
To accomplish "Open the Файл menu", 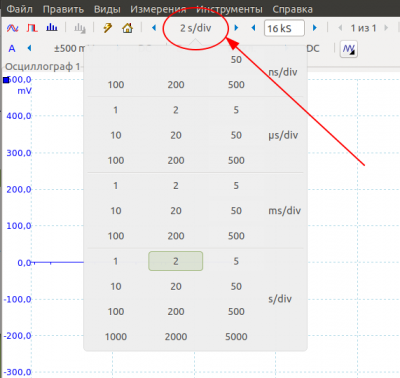I will (19, 9).
